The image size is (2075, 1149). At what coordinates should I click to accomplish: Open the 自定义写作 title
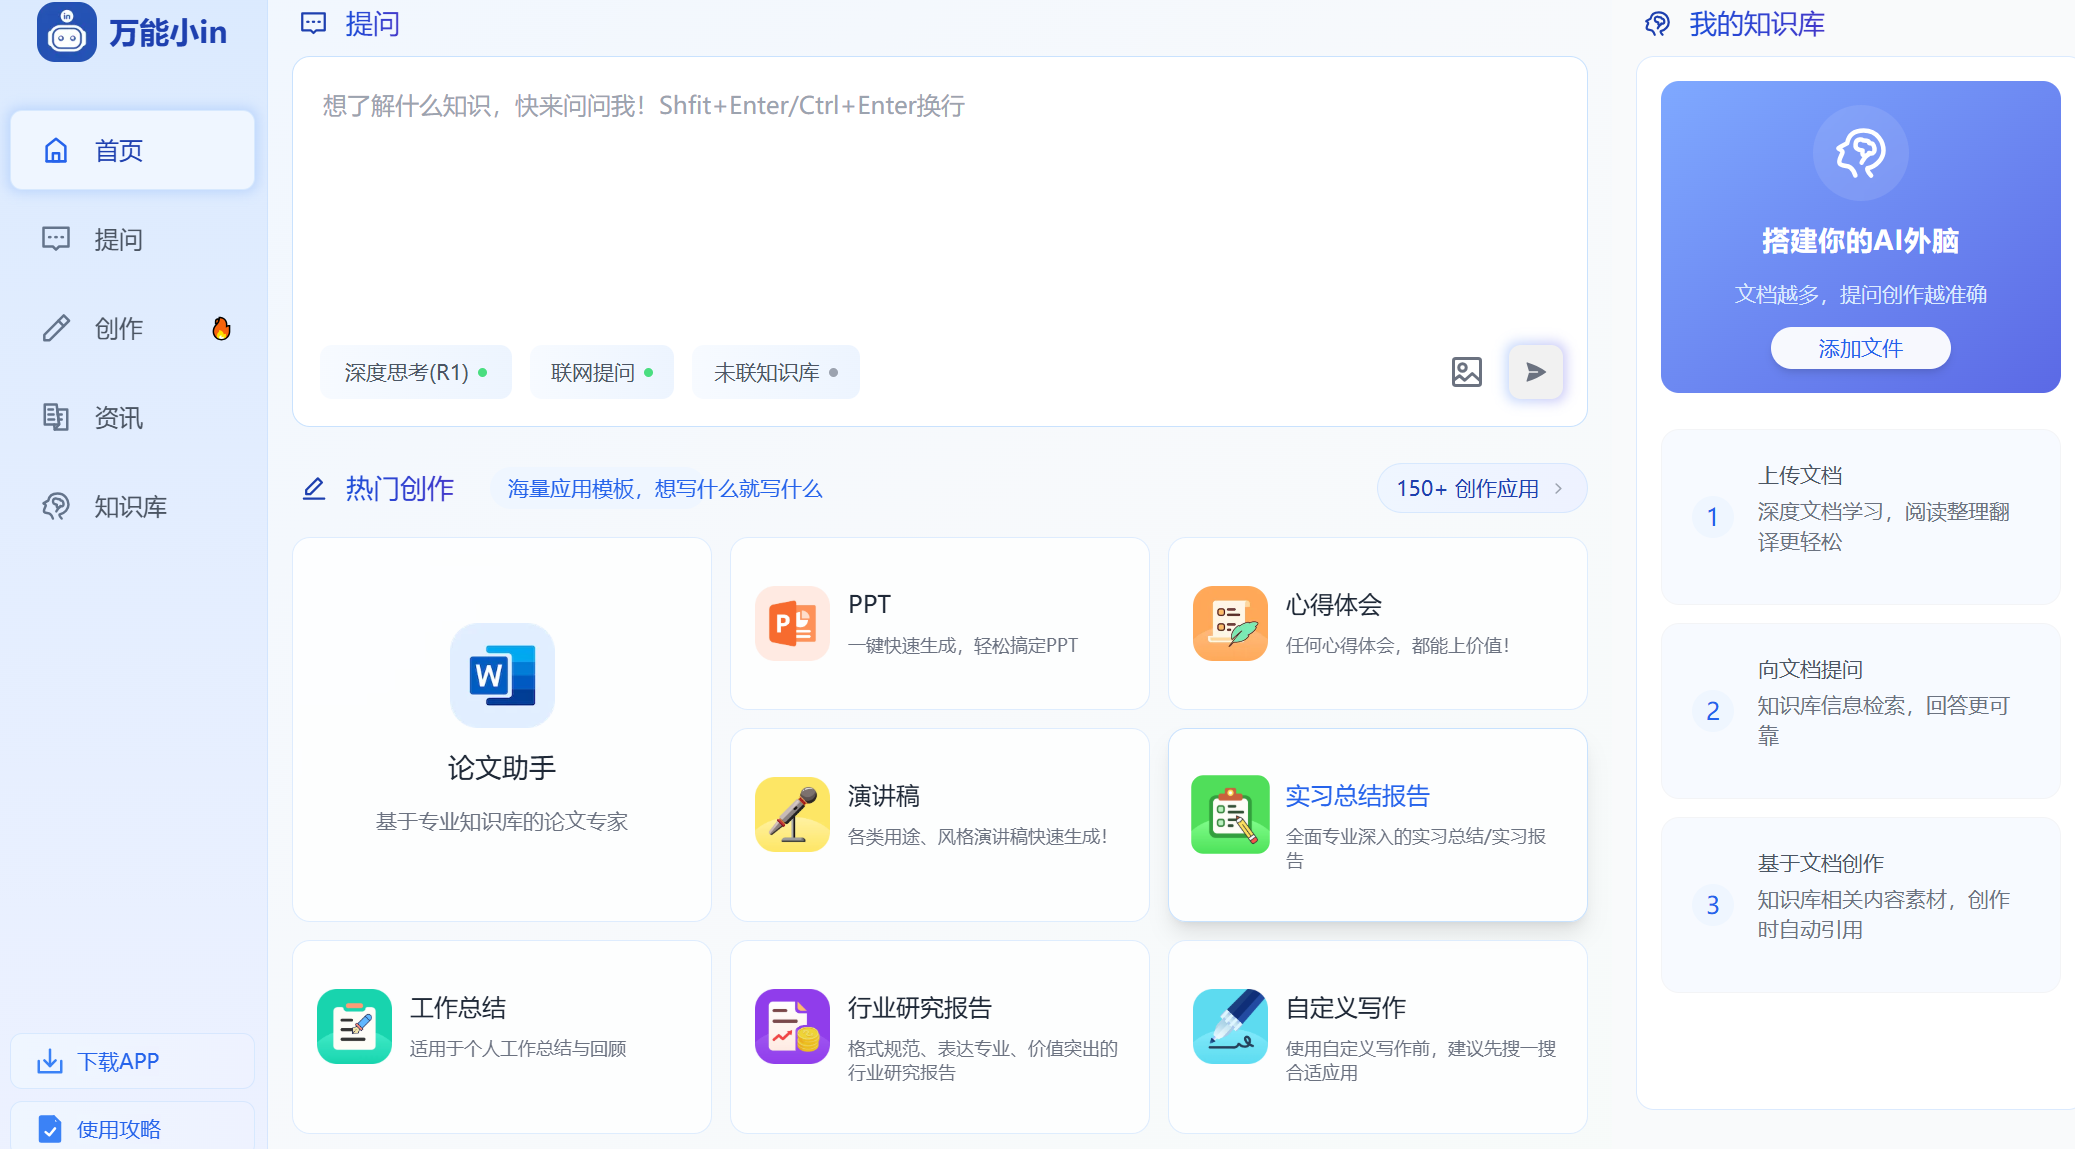1346,1007
